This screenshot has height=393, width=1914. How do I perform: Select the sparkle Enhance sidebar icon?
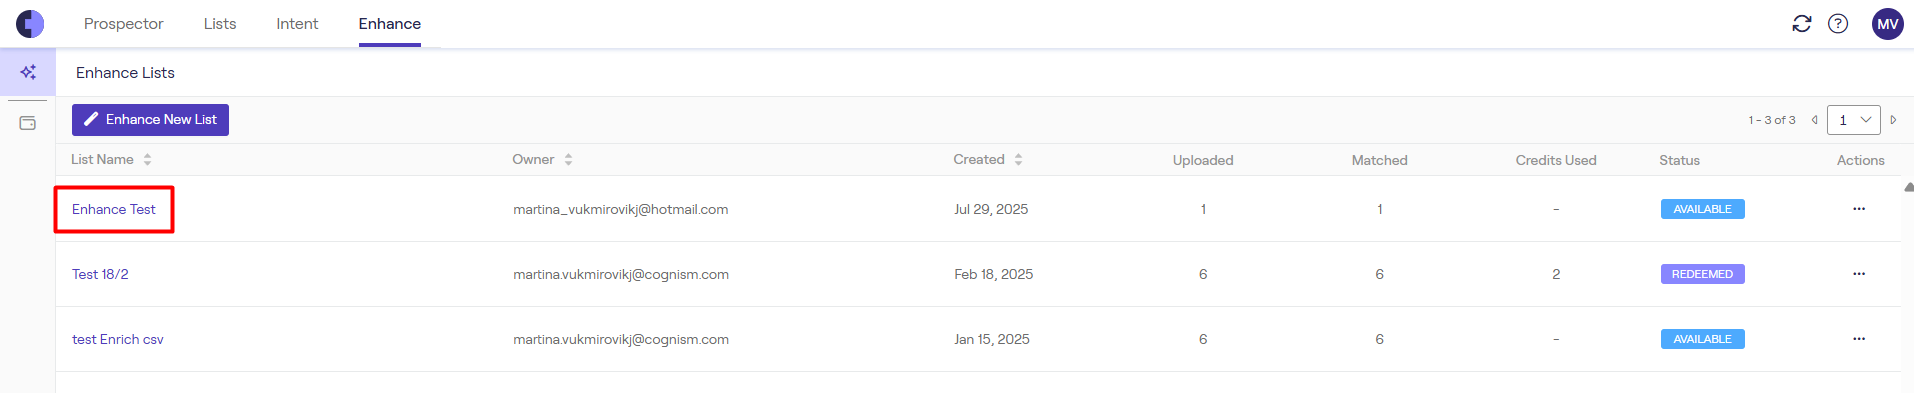[x=28, y=72]
